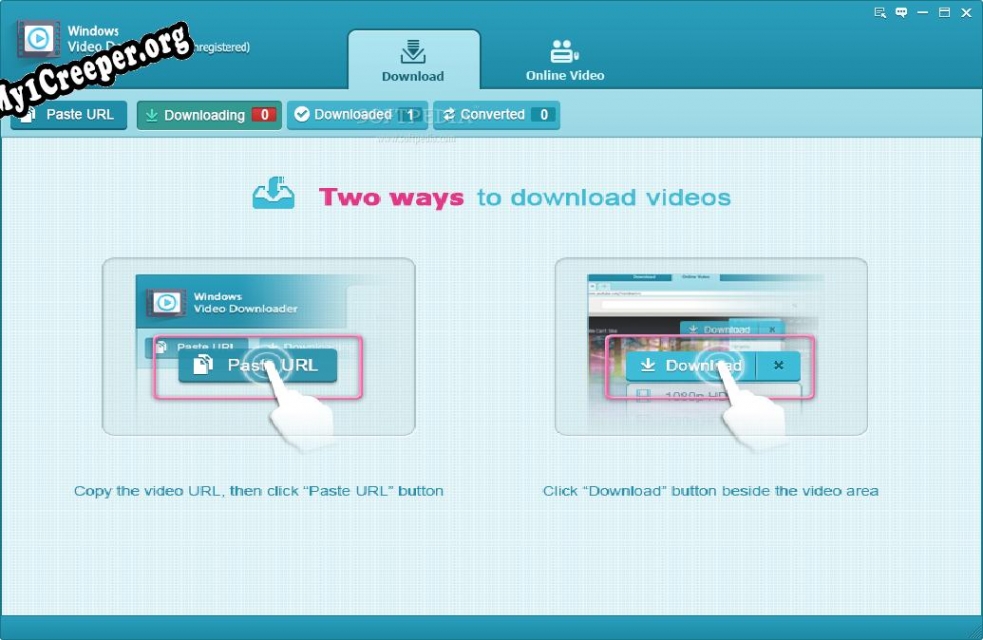View the Downloaded items list
Image resolution: width=983 pixels, height=640 pixels.
click(352, 115)
